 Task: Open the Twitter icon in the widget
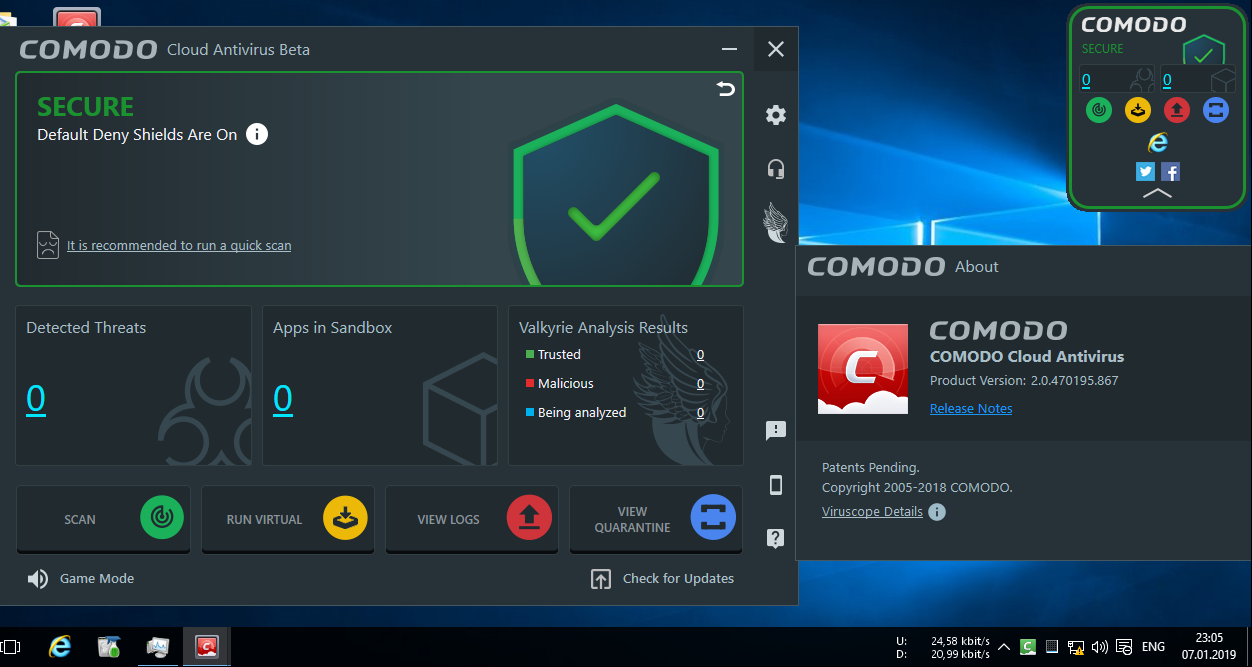[1145, 172]
